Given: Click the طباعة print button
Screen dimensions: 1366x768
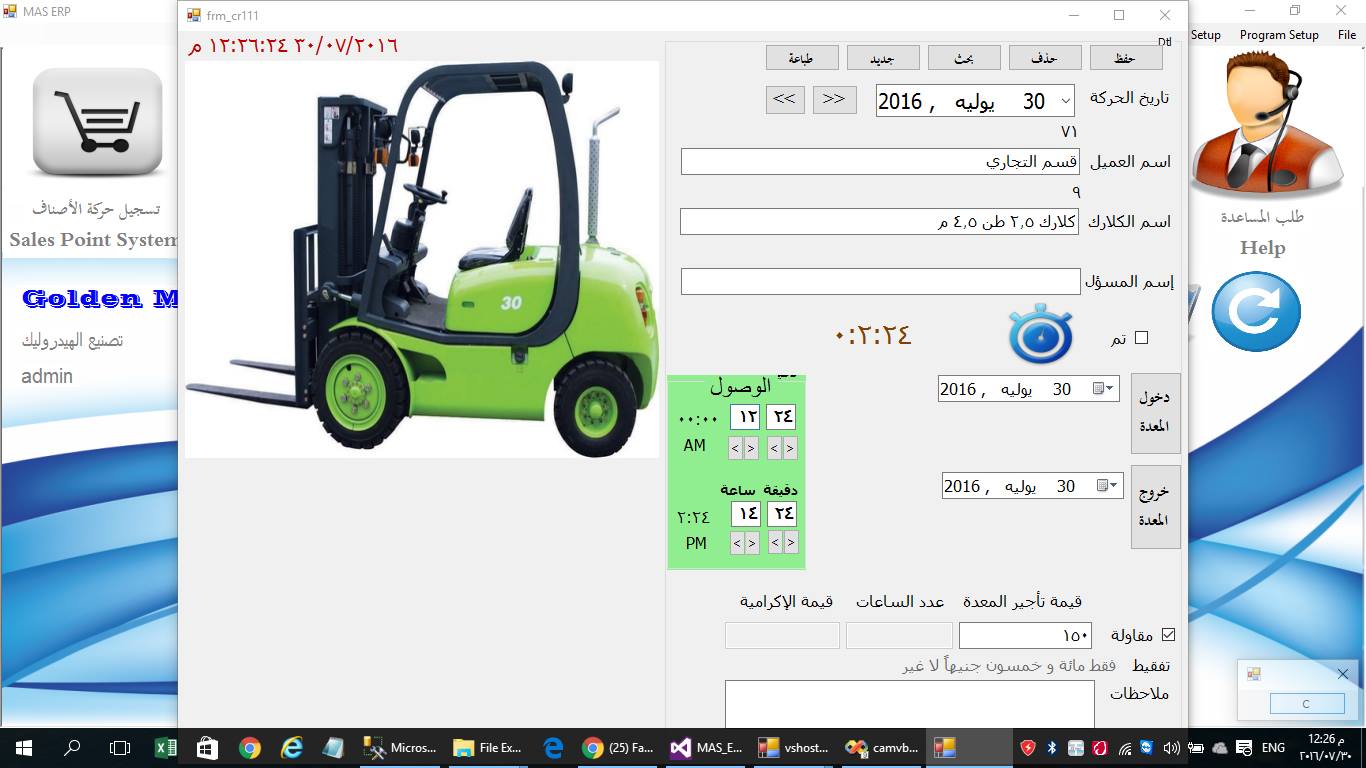Looking at the screenshot, I should pyautogui.click(x=802, y=58).
